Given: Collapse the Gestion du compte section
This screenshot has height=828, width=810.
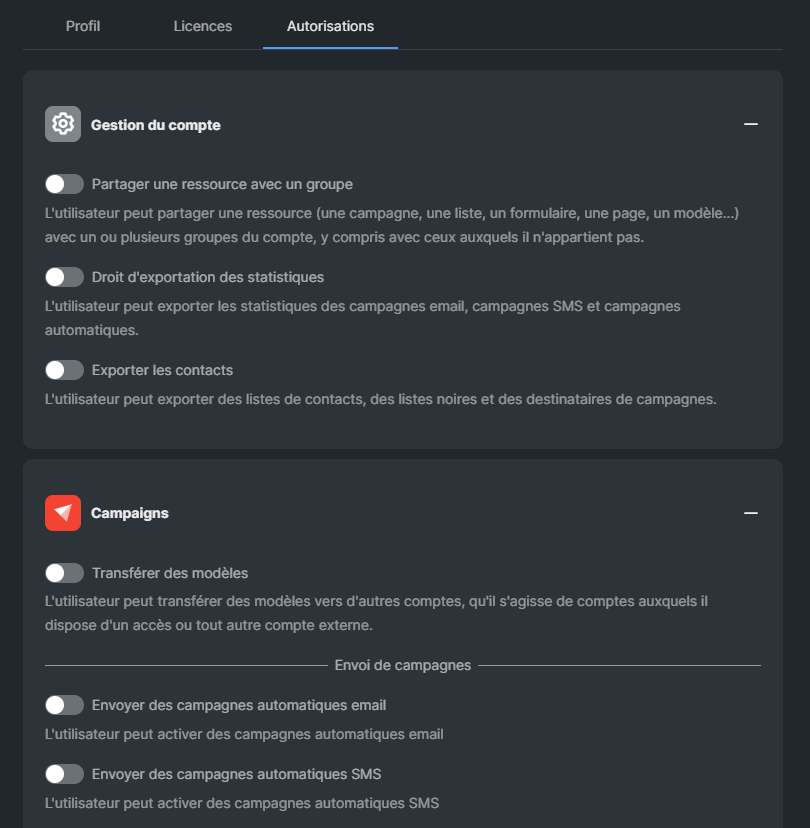Looking at the screenshot, I should (751, 123).
